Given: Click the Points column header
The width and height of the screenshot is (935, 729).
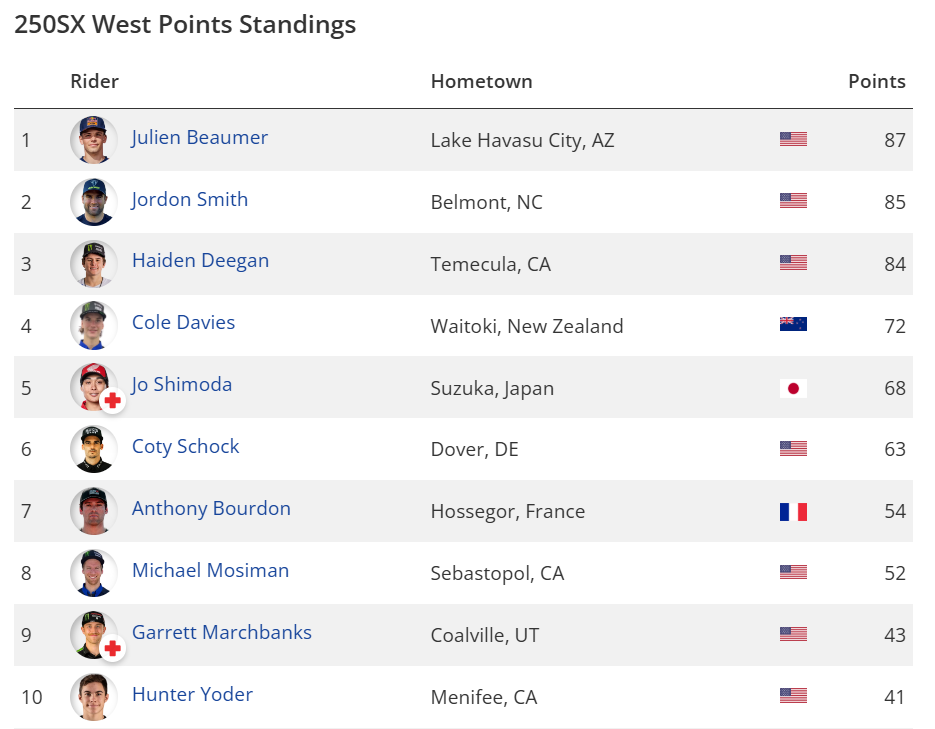Looking at the screenshot, I should [x=876, y=82].
